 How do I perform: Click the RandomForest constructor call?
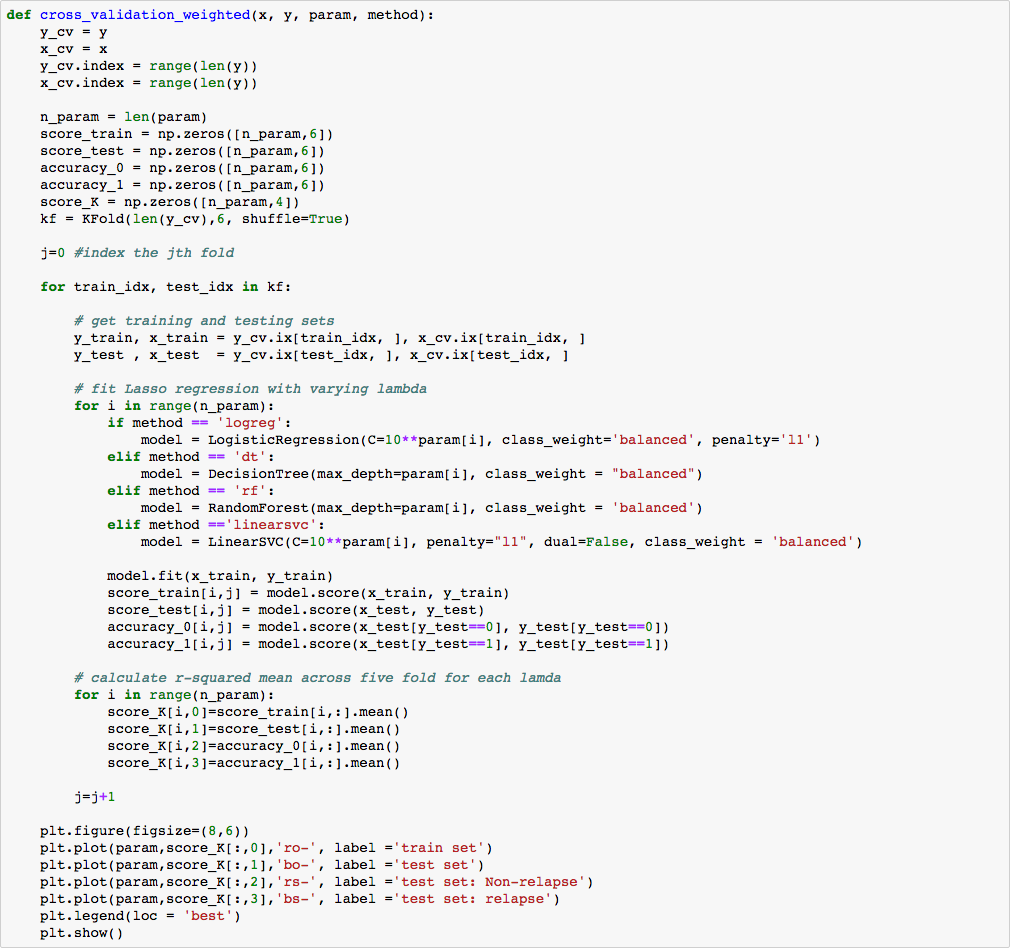pyautogui.click(x=258, y=508)
